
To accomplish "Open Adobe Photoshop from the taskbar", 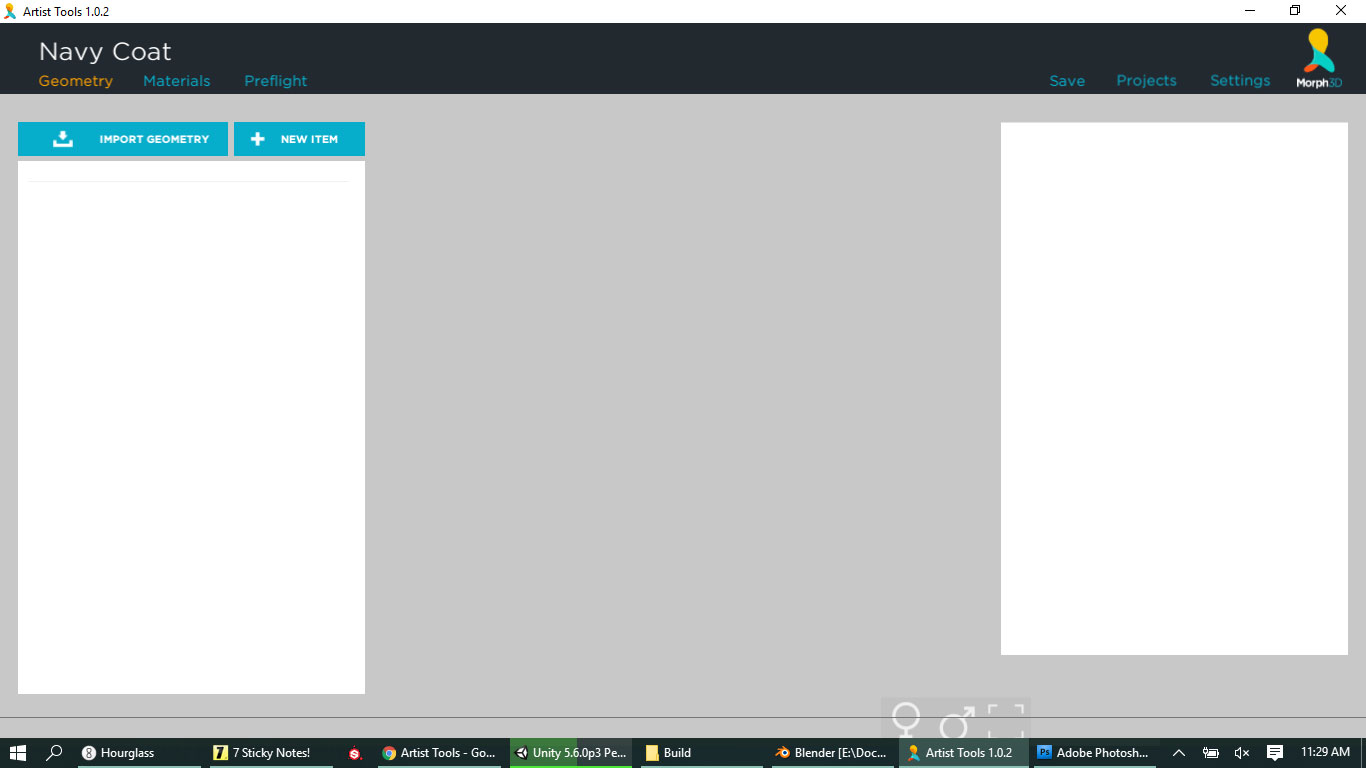I will [1093, 753].
